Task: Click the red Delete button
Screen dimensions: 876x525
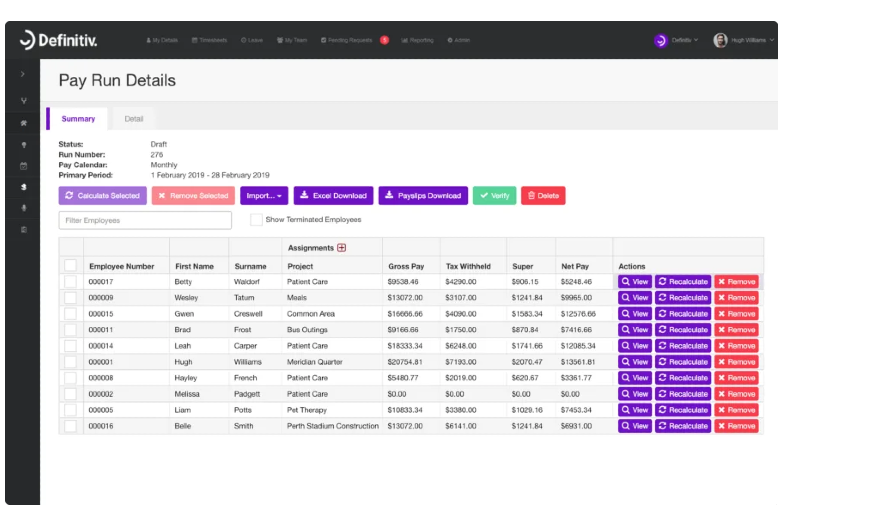Action: click(543, 195)
